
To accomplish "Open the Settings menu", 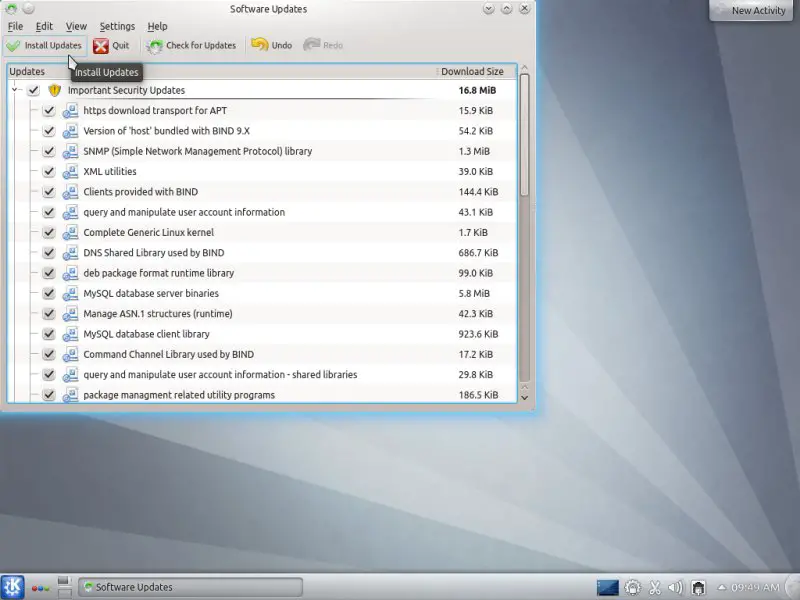I will point(117,27).
